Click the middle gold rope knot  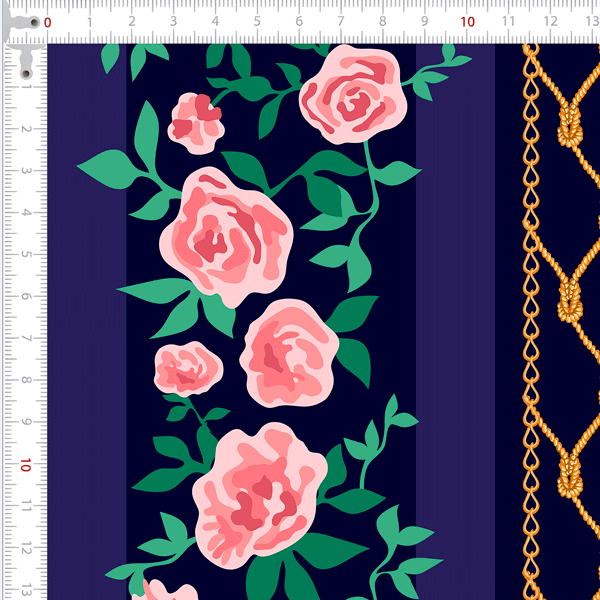(x=571, y=296)
